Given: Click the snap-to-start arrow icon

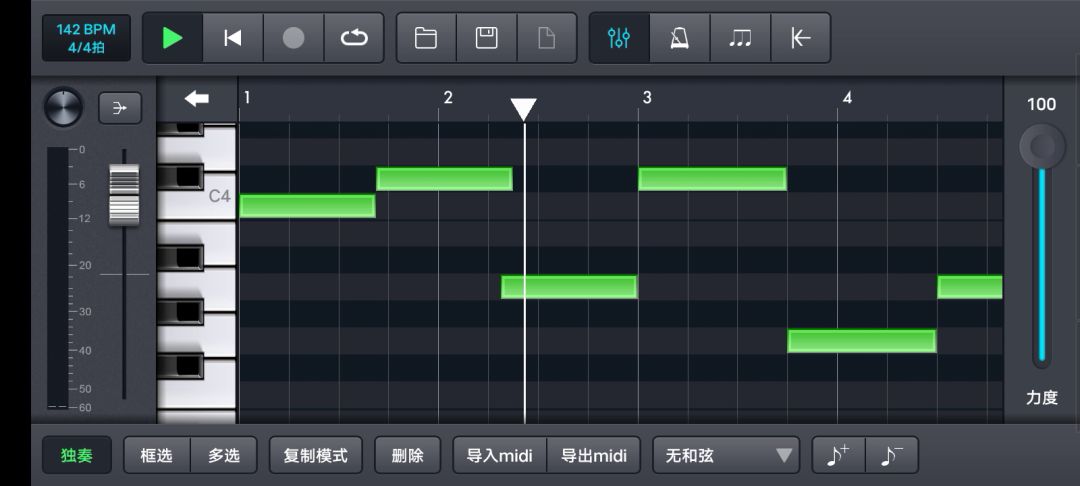Looking at the screenshot, I should tap(801, 38).
